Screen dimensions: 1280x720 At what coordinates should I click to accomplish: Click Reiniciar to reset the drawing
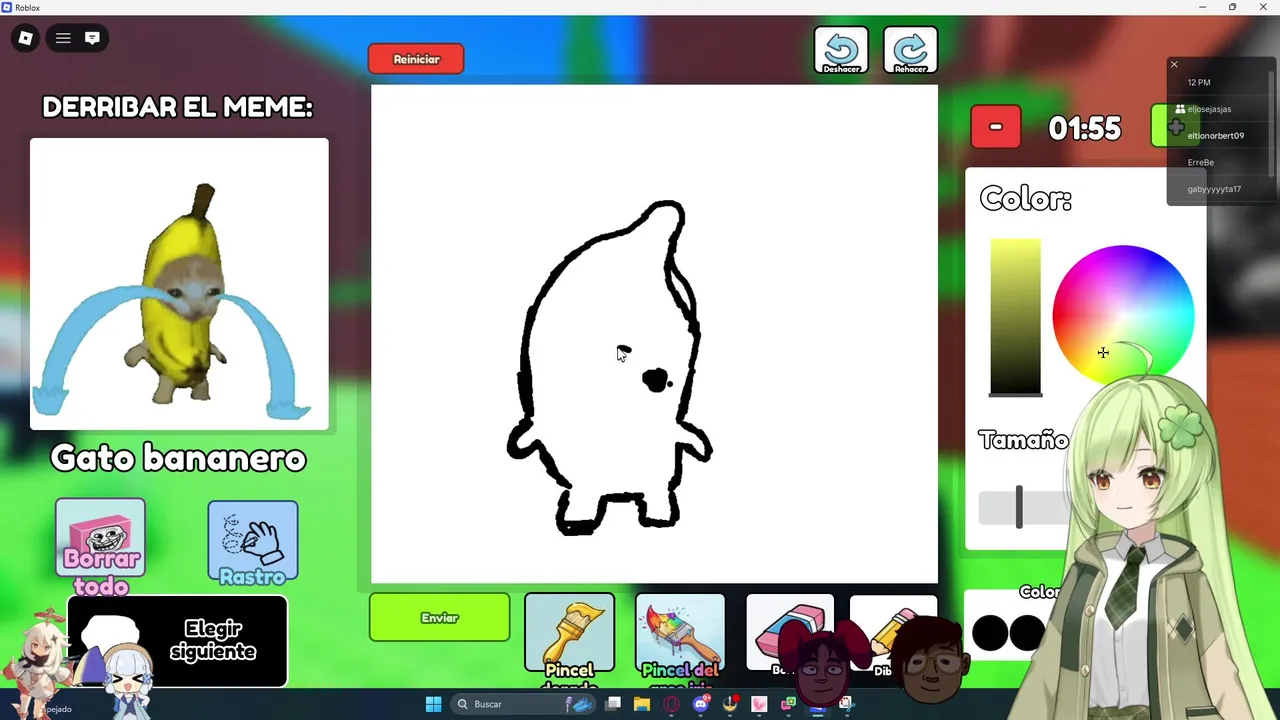416,59
